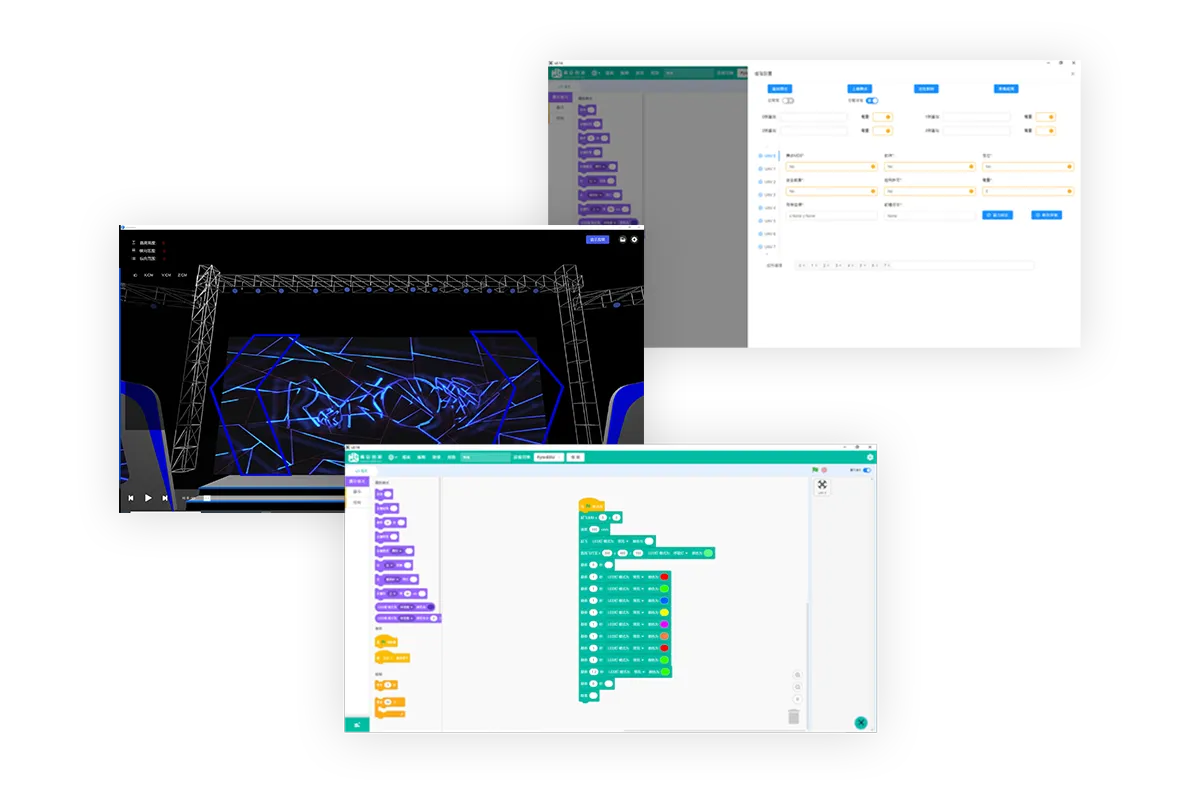Open the gear icon in the teal header
The image size is (1200, 793).
click(x=869, y=457)
